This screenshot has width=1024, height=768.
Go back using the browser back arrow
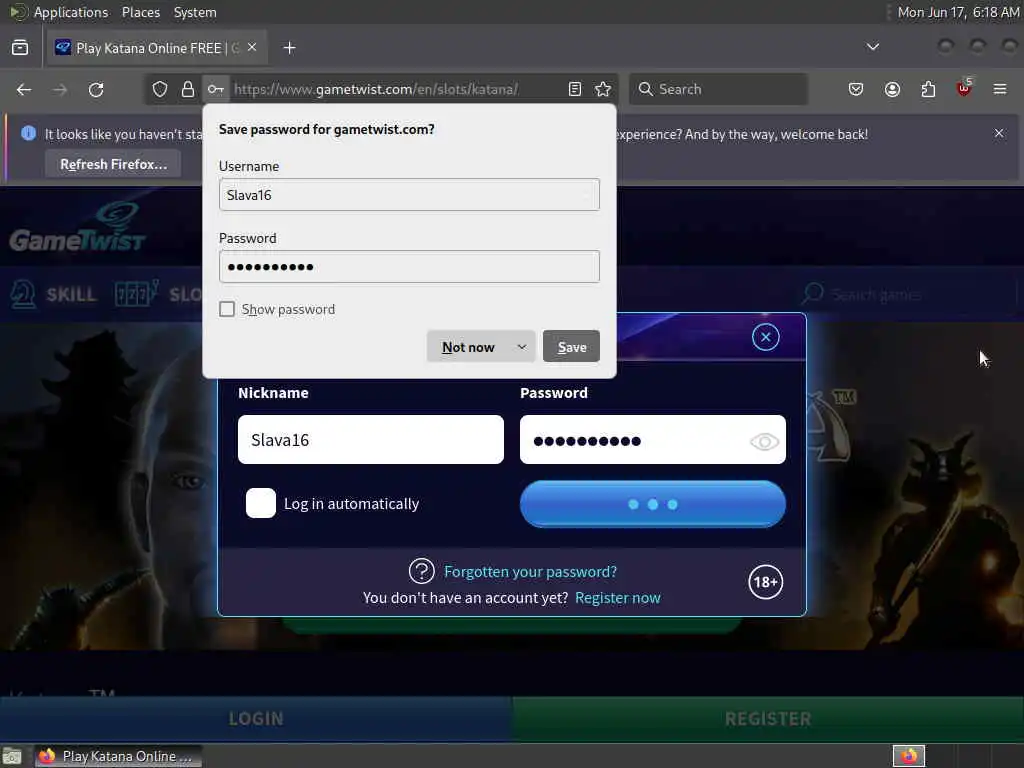[x=24, y=89]
